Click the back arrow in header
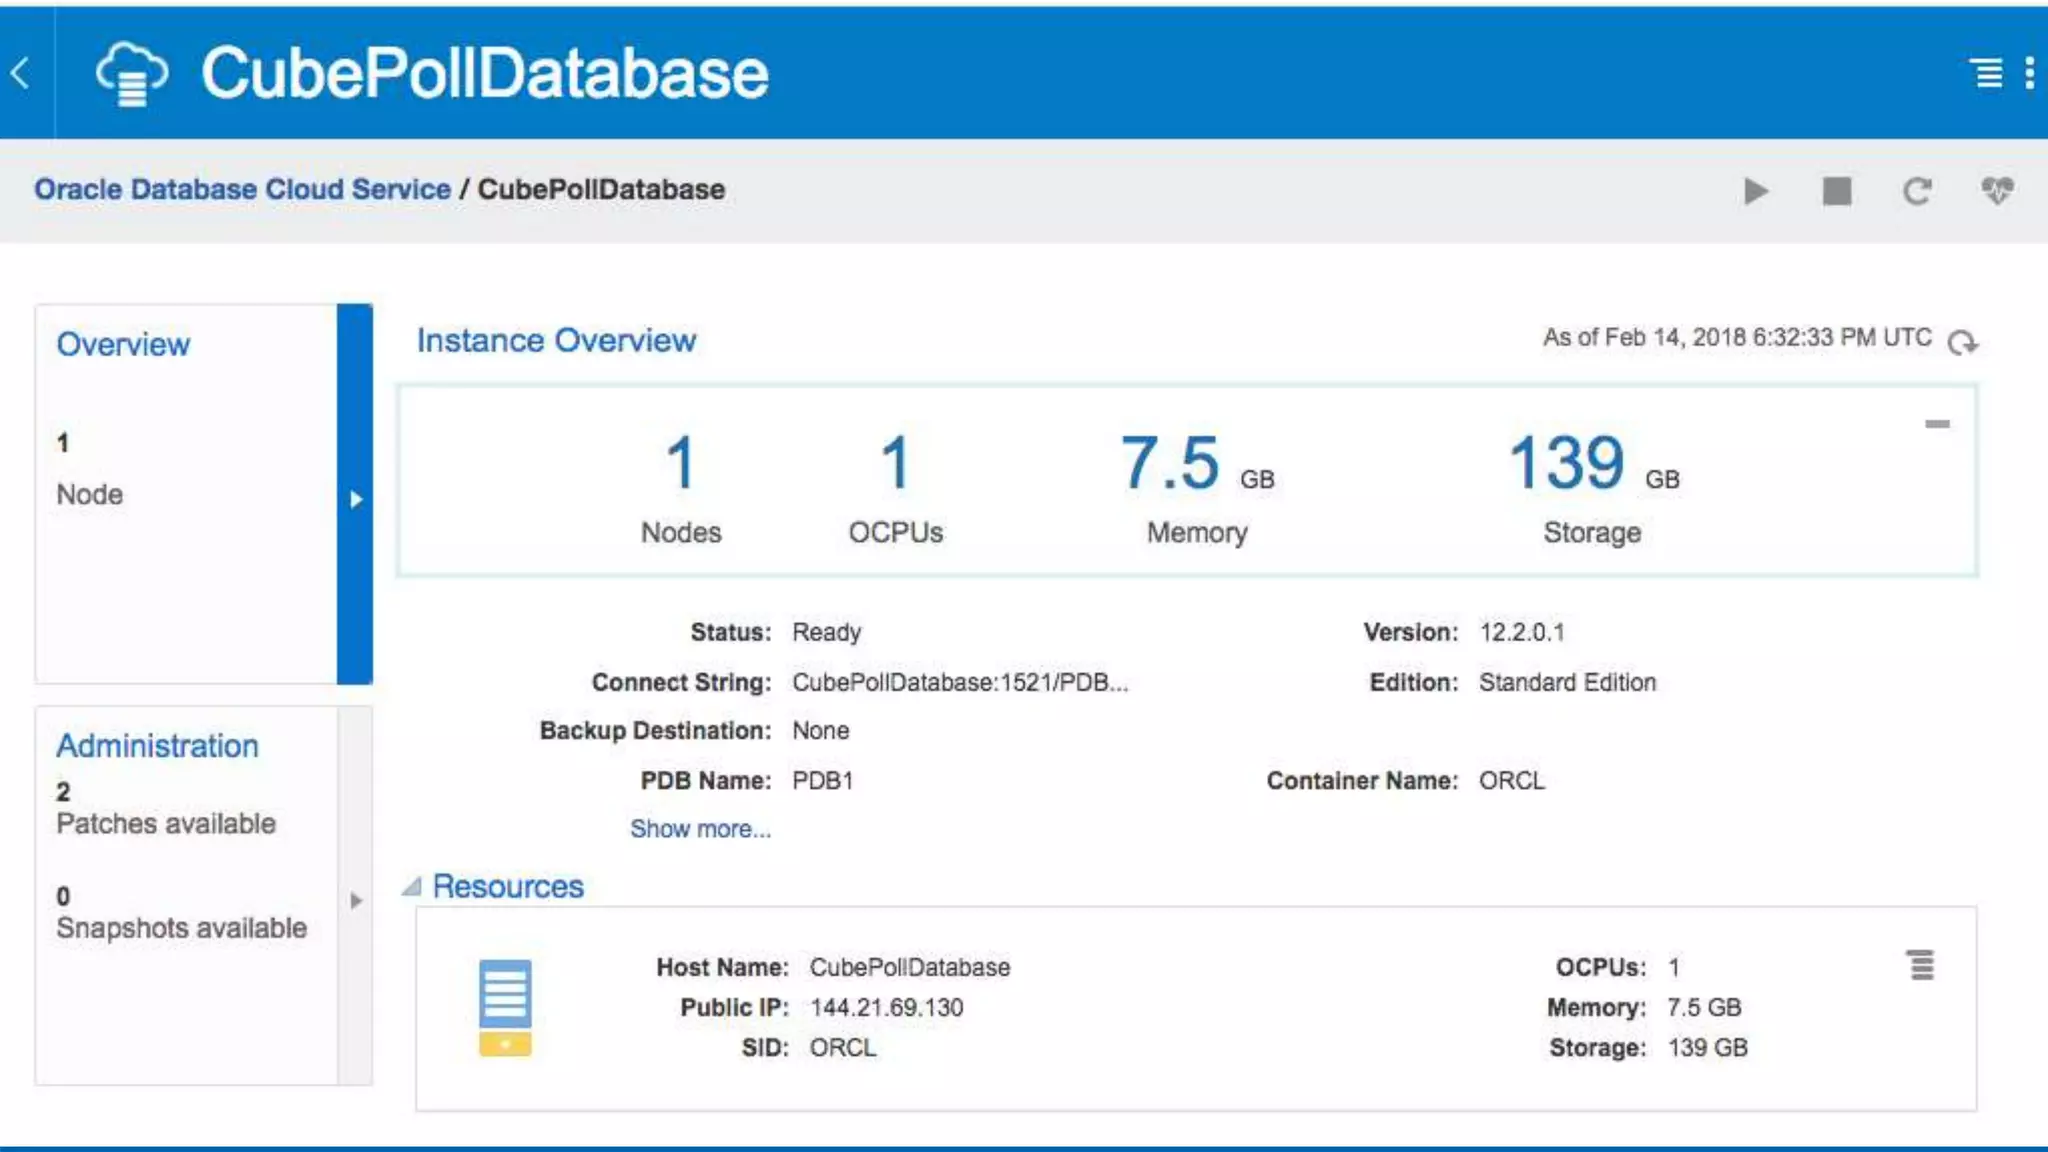The width and height of the screenshot is (2048, 1152). click(x=20, y=73)
